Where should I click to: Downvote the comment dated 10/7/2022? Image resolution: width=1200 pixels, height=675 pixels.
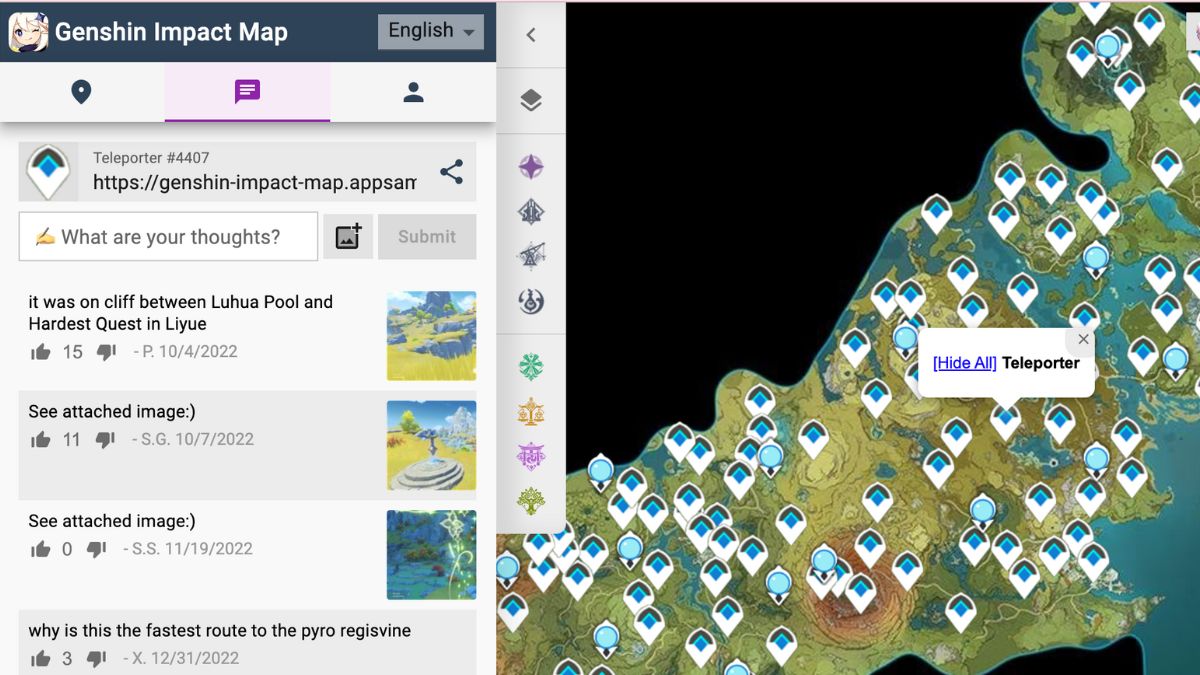(106, 440)
